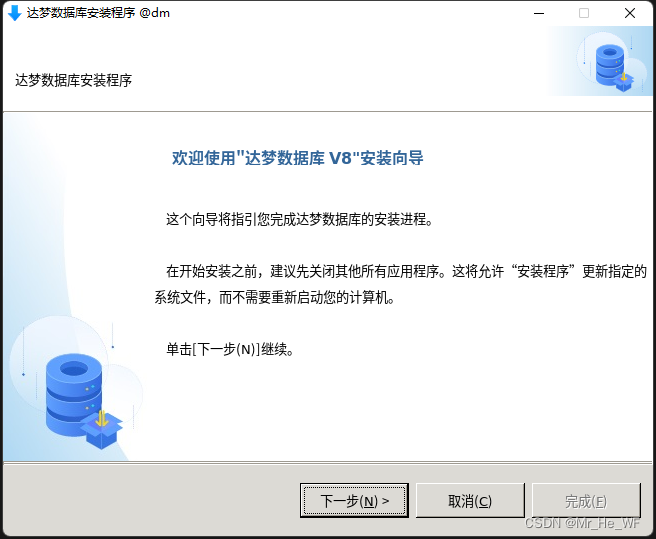
Task: Click the yellow download arrow above the open box
Action: coord(101,418)
